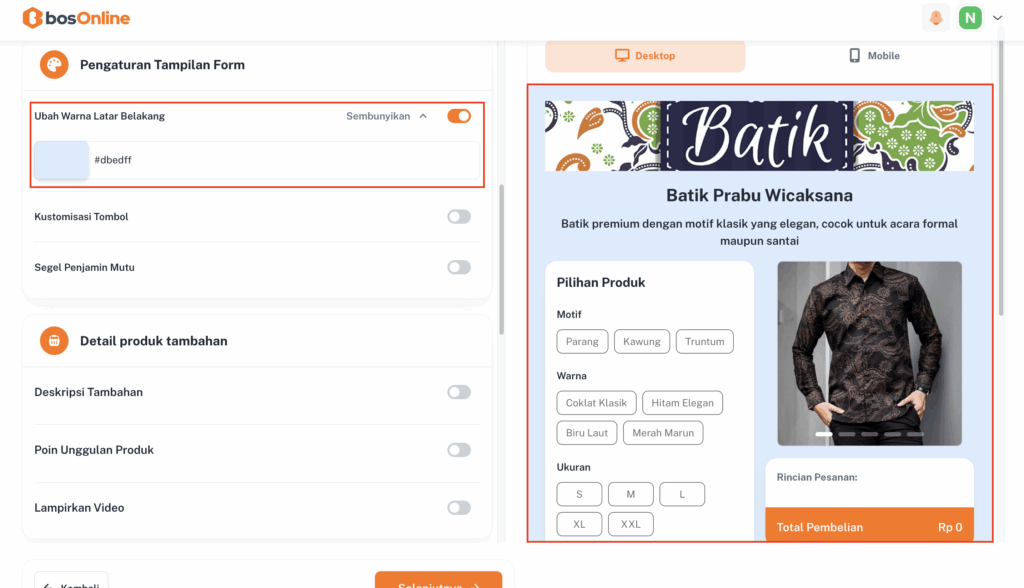
Task: Click the hex color code input field
Action: 280,160
